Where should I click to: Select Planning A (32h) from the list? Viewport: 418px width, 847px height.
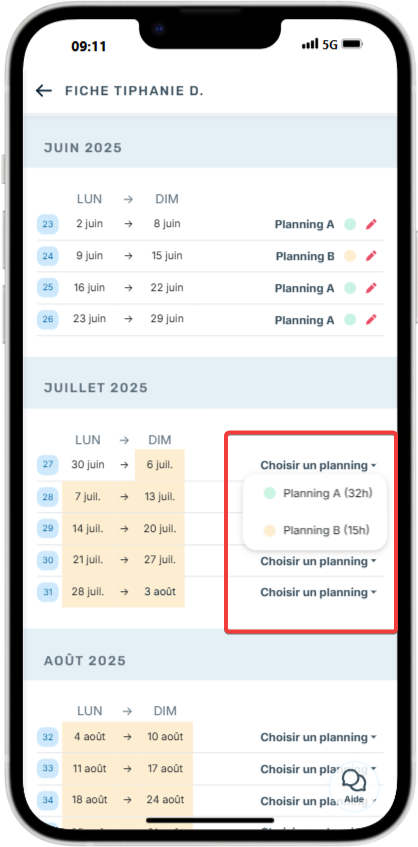pos(318,493)
